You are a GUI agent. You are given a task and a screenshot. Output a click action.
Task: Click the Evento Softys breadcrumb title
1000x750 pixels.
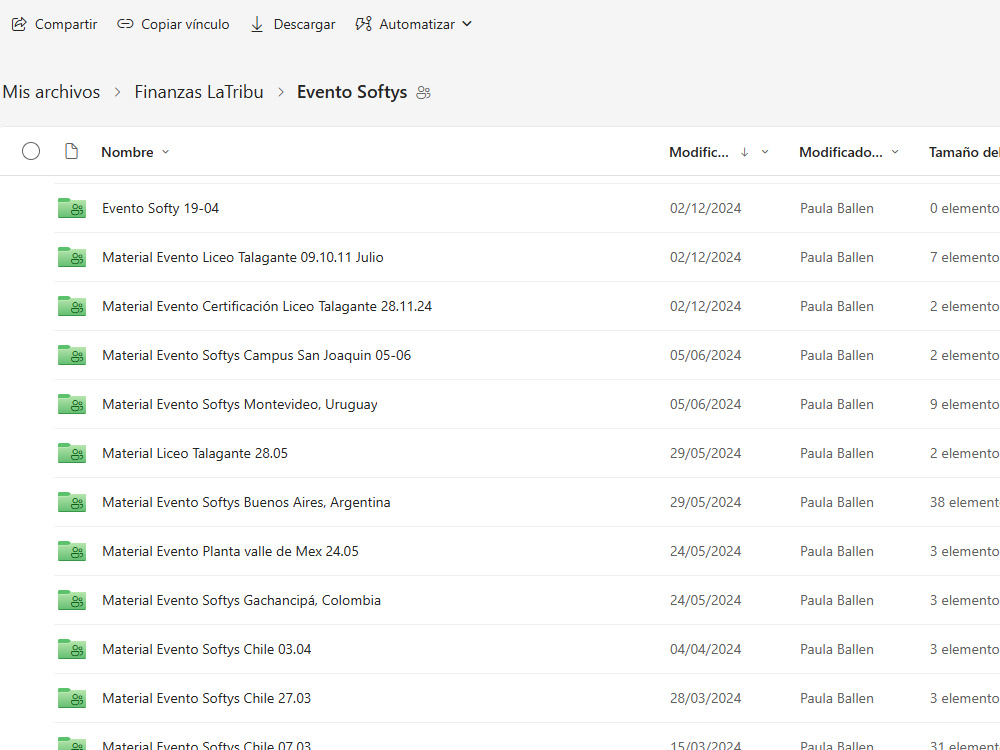352,92
